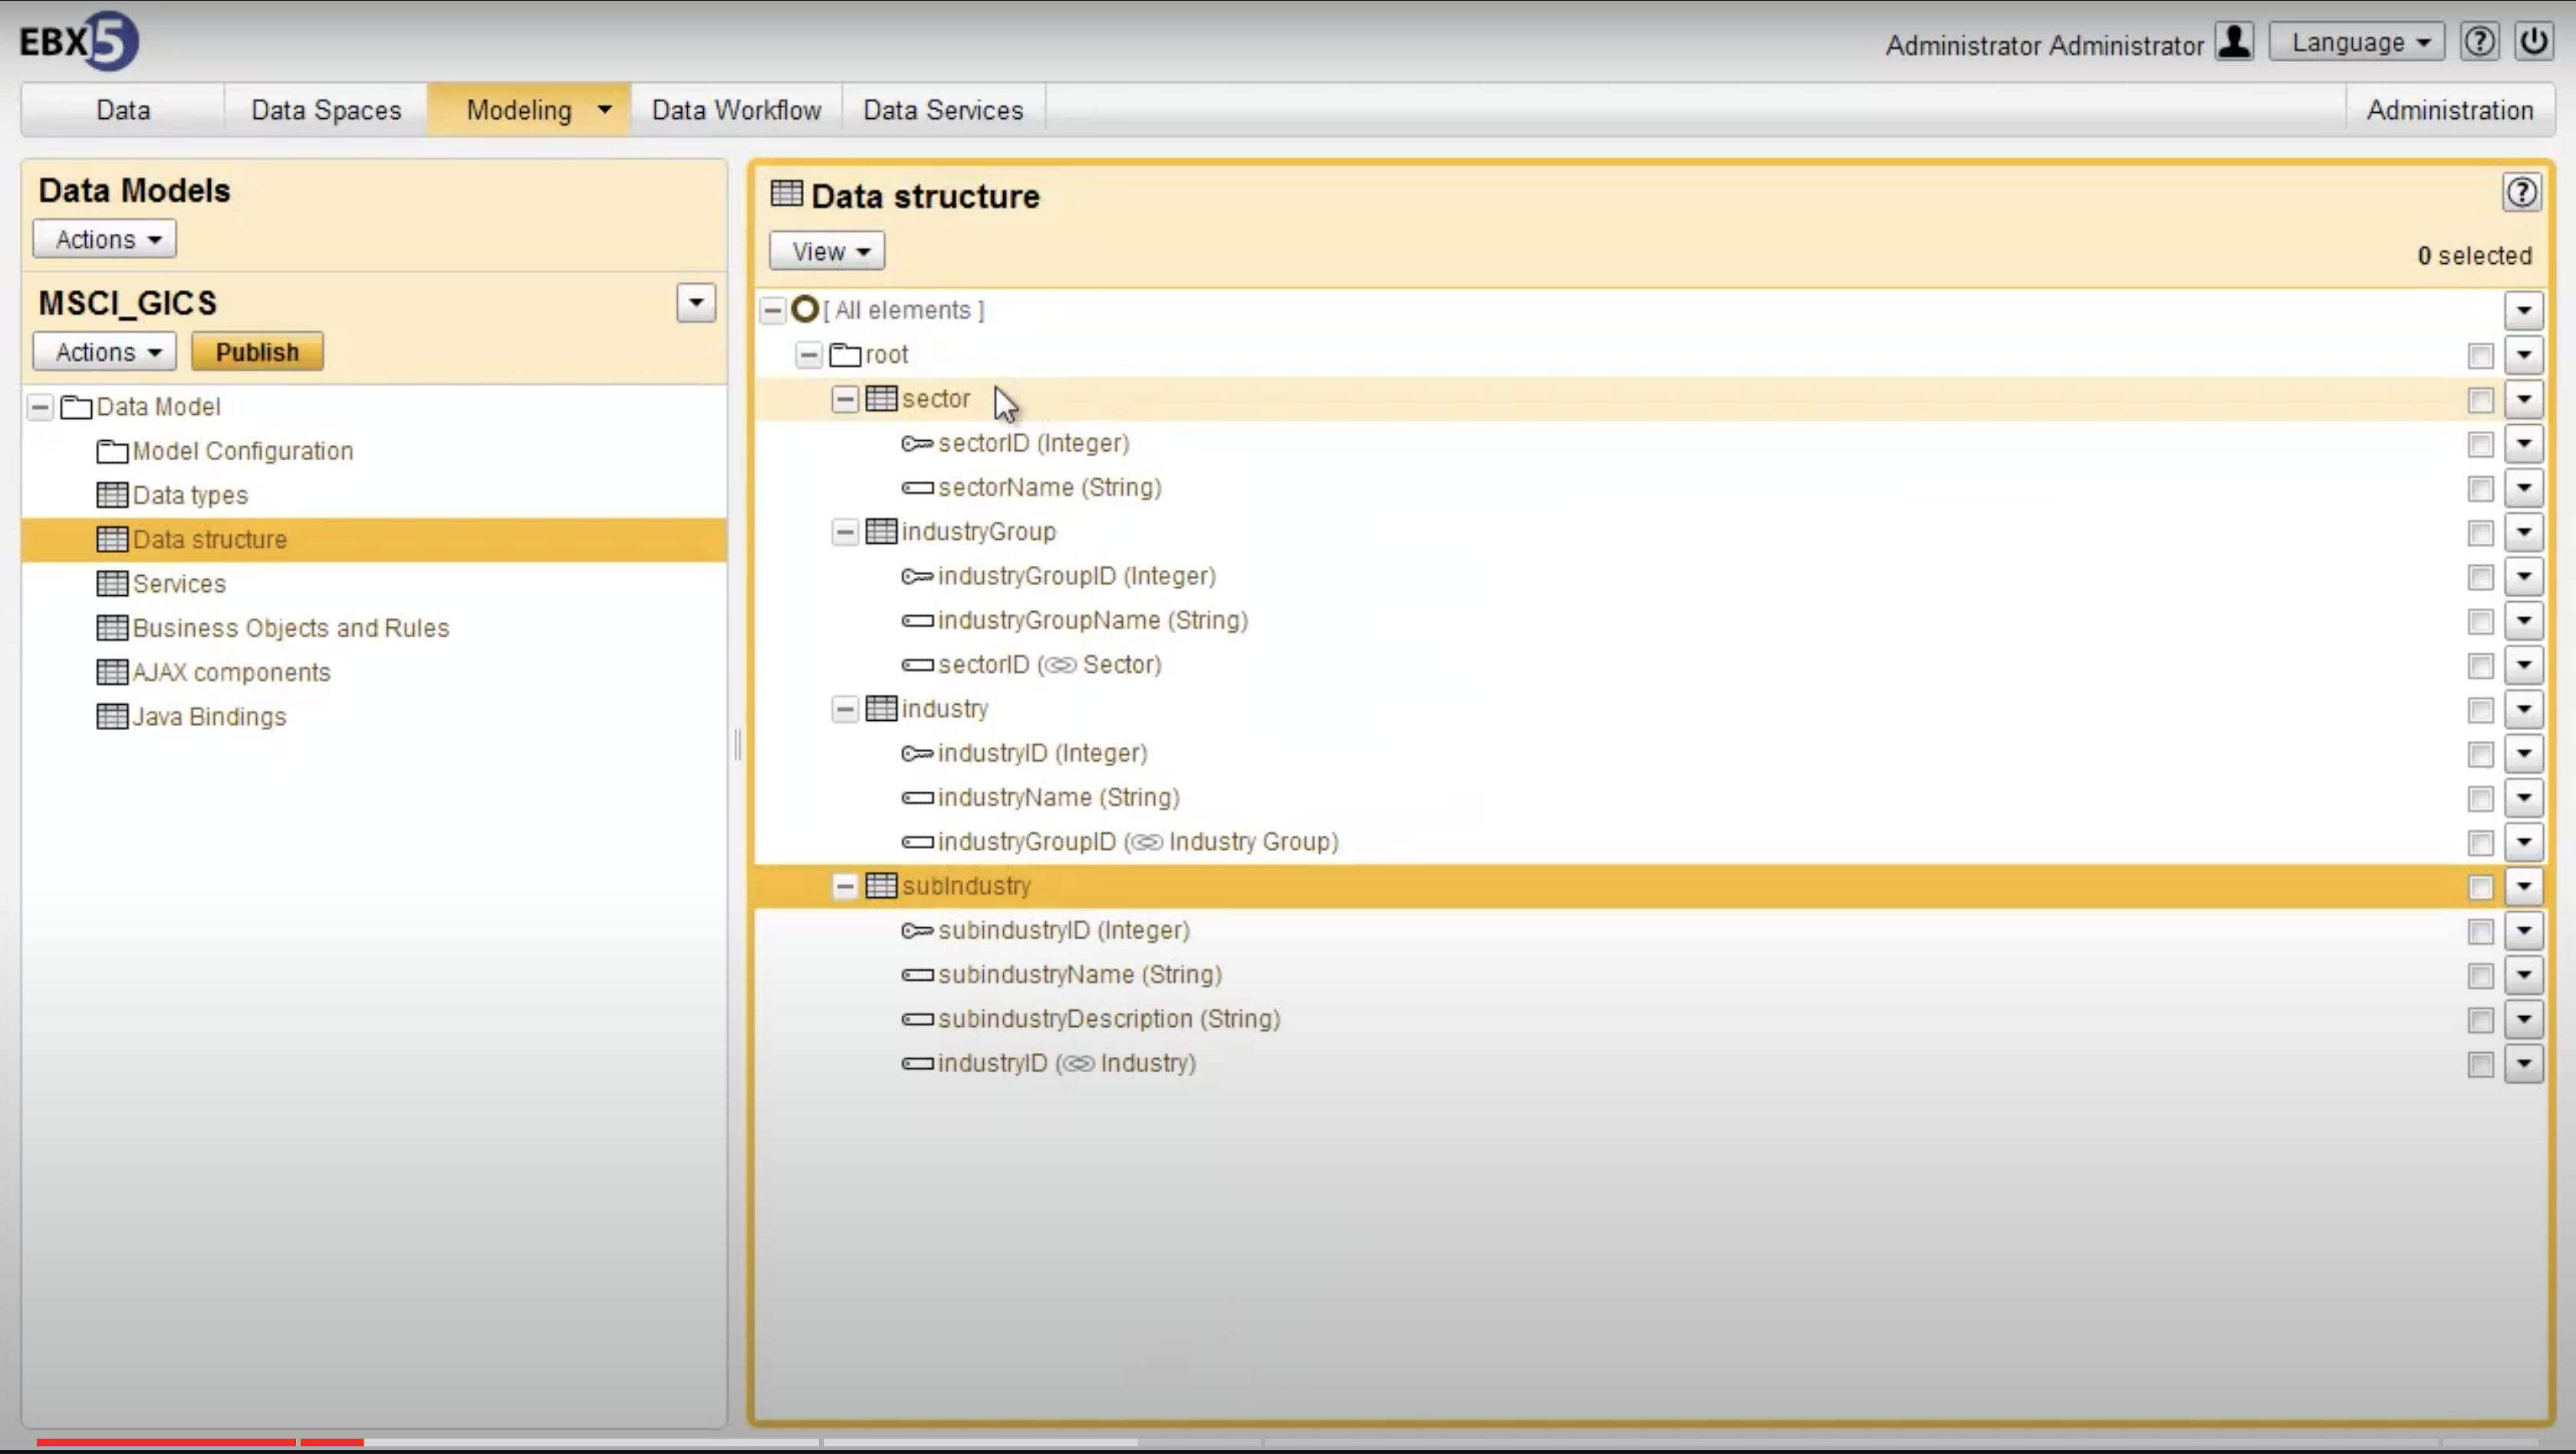Viewport: 2576px width, 1454px height.
Task: Collapse the industryGroup table node
Action: coord(844,531)
